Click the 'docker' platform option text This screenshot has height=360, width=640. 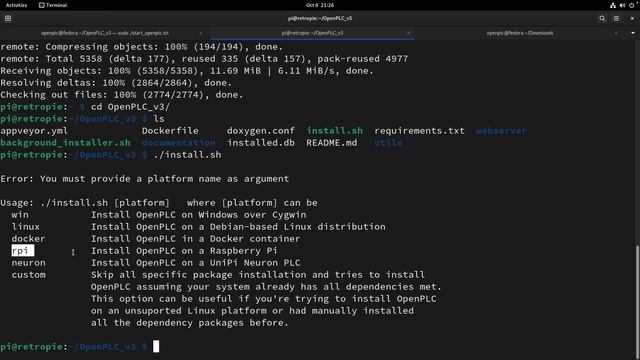click(x=29, y=239)
